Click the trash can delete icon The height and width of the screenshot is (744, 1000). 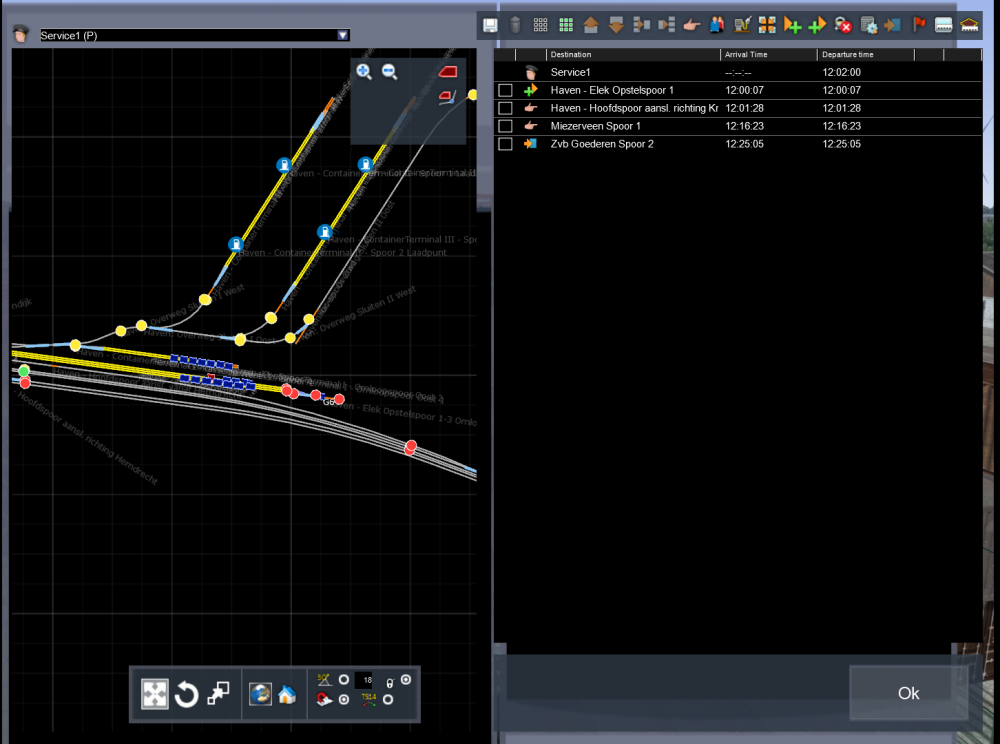pos(515,26)
